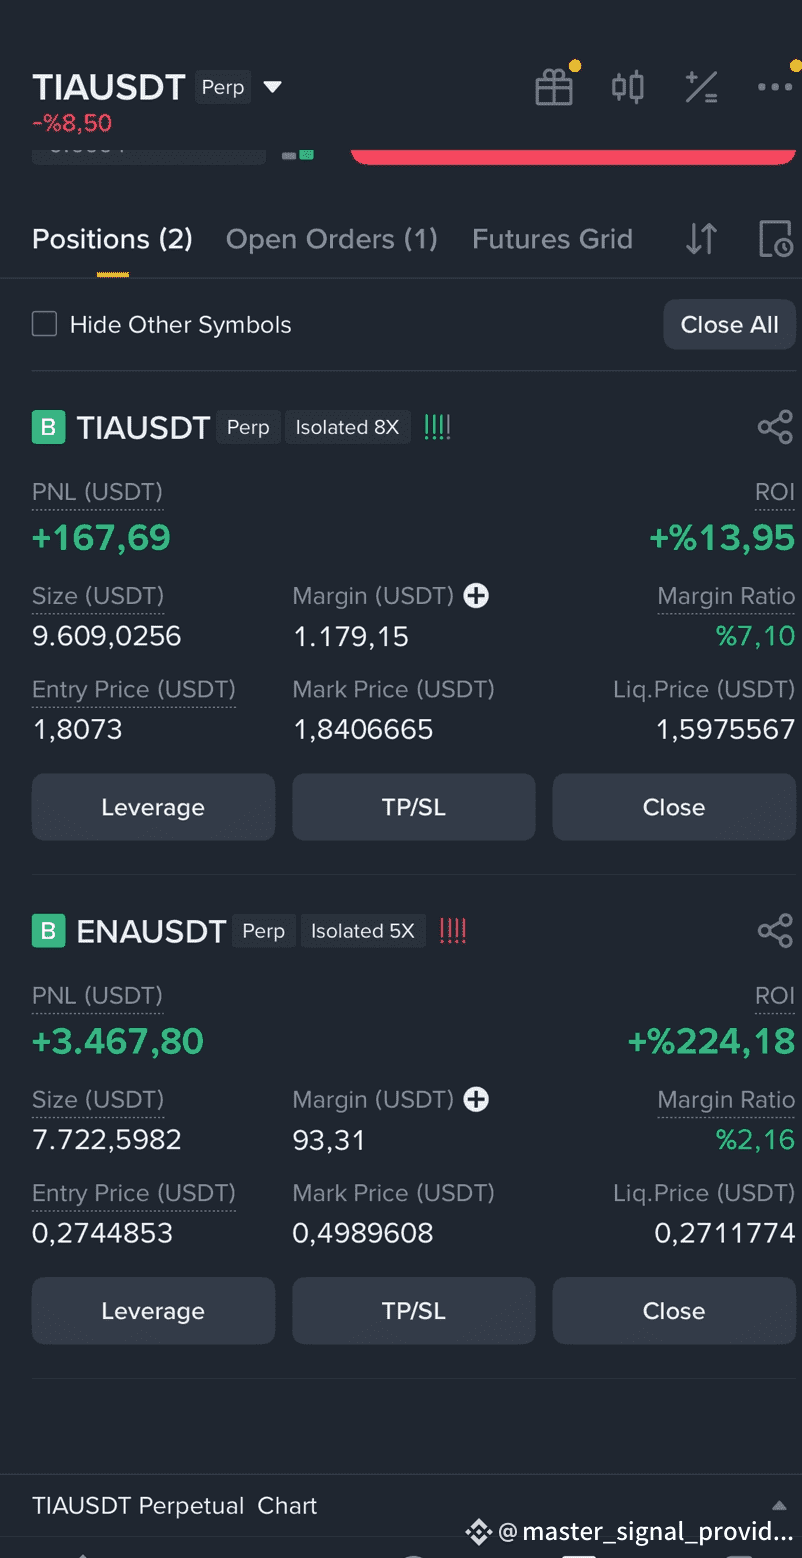802x1558 pixels.
Task: Add margin to TIAUSDT with the plus icon
Action: click(x=476, y=595)
